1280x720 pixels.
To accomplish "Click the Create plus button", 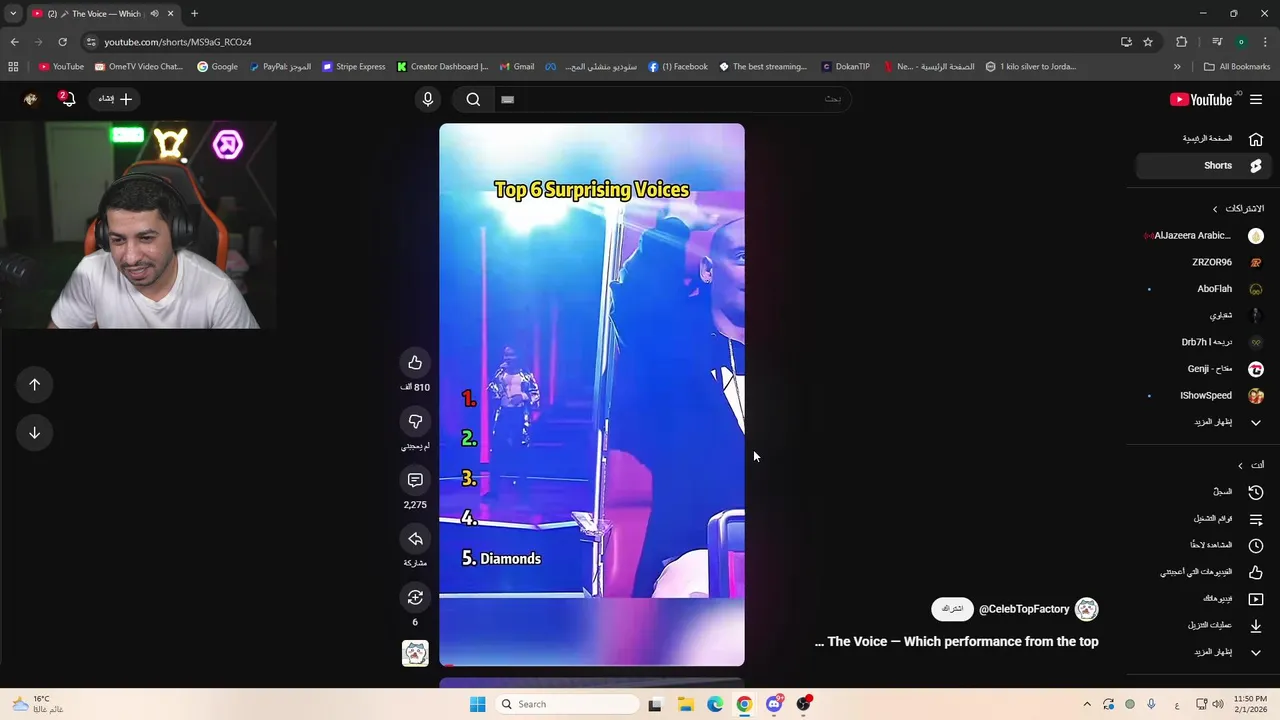I will click(x=116, y=99).
